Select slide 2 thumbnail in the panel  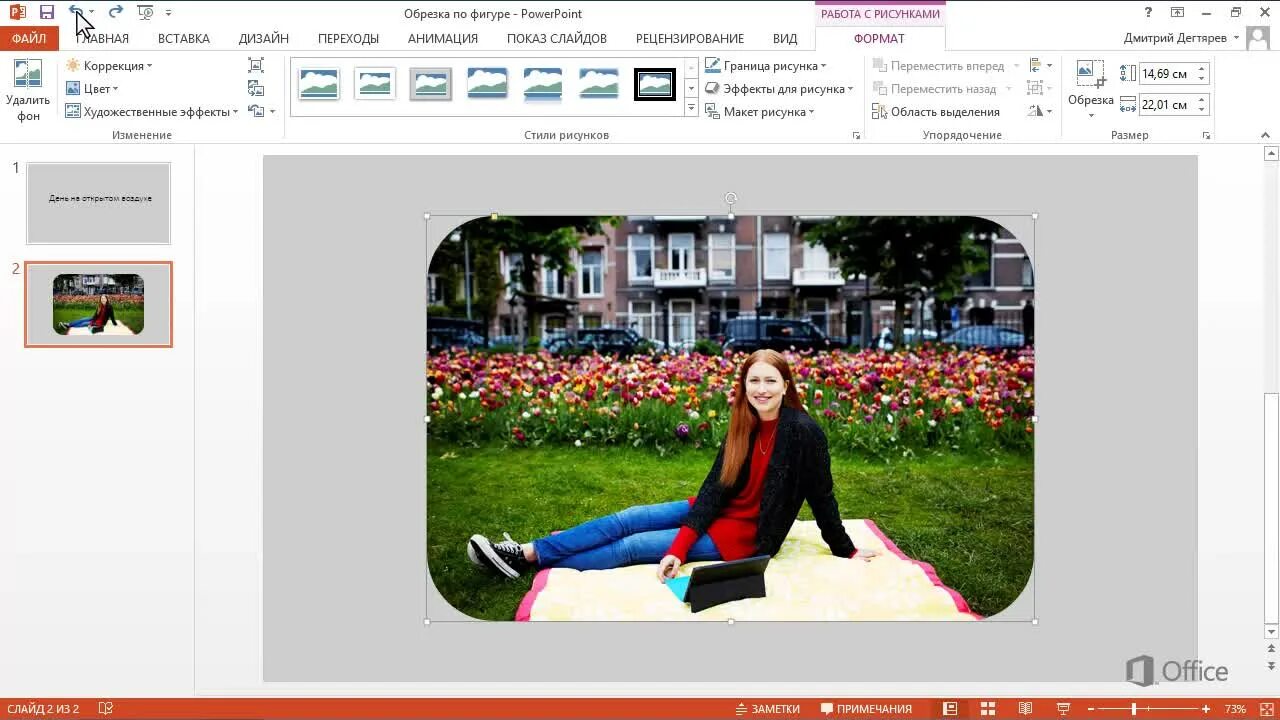coord(99,304)
